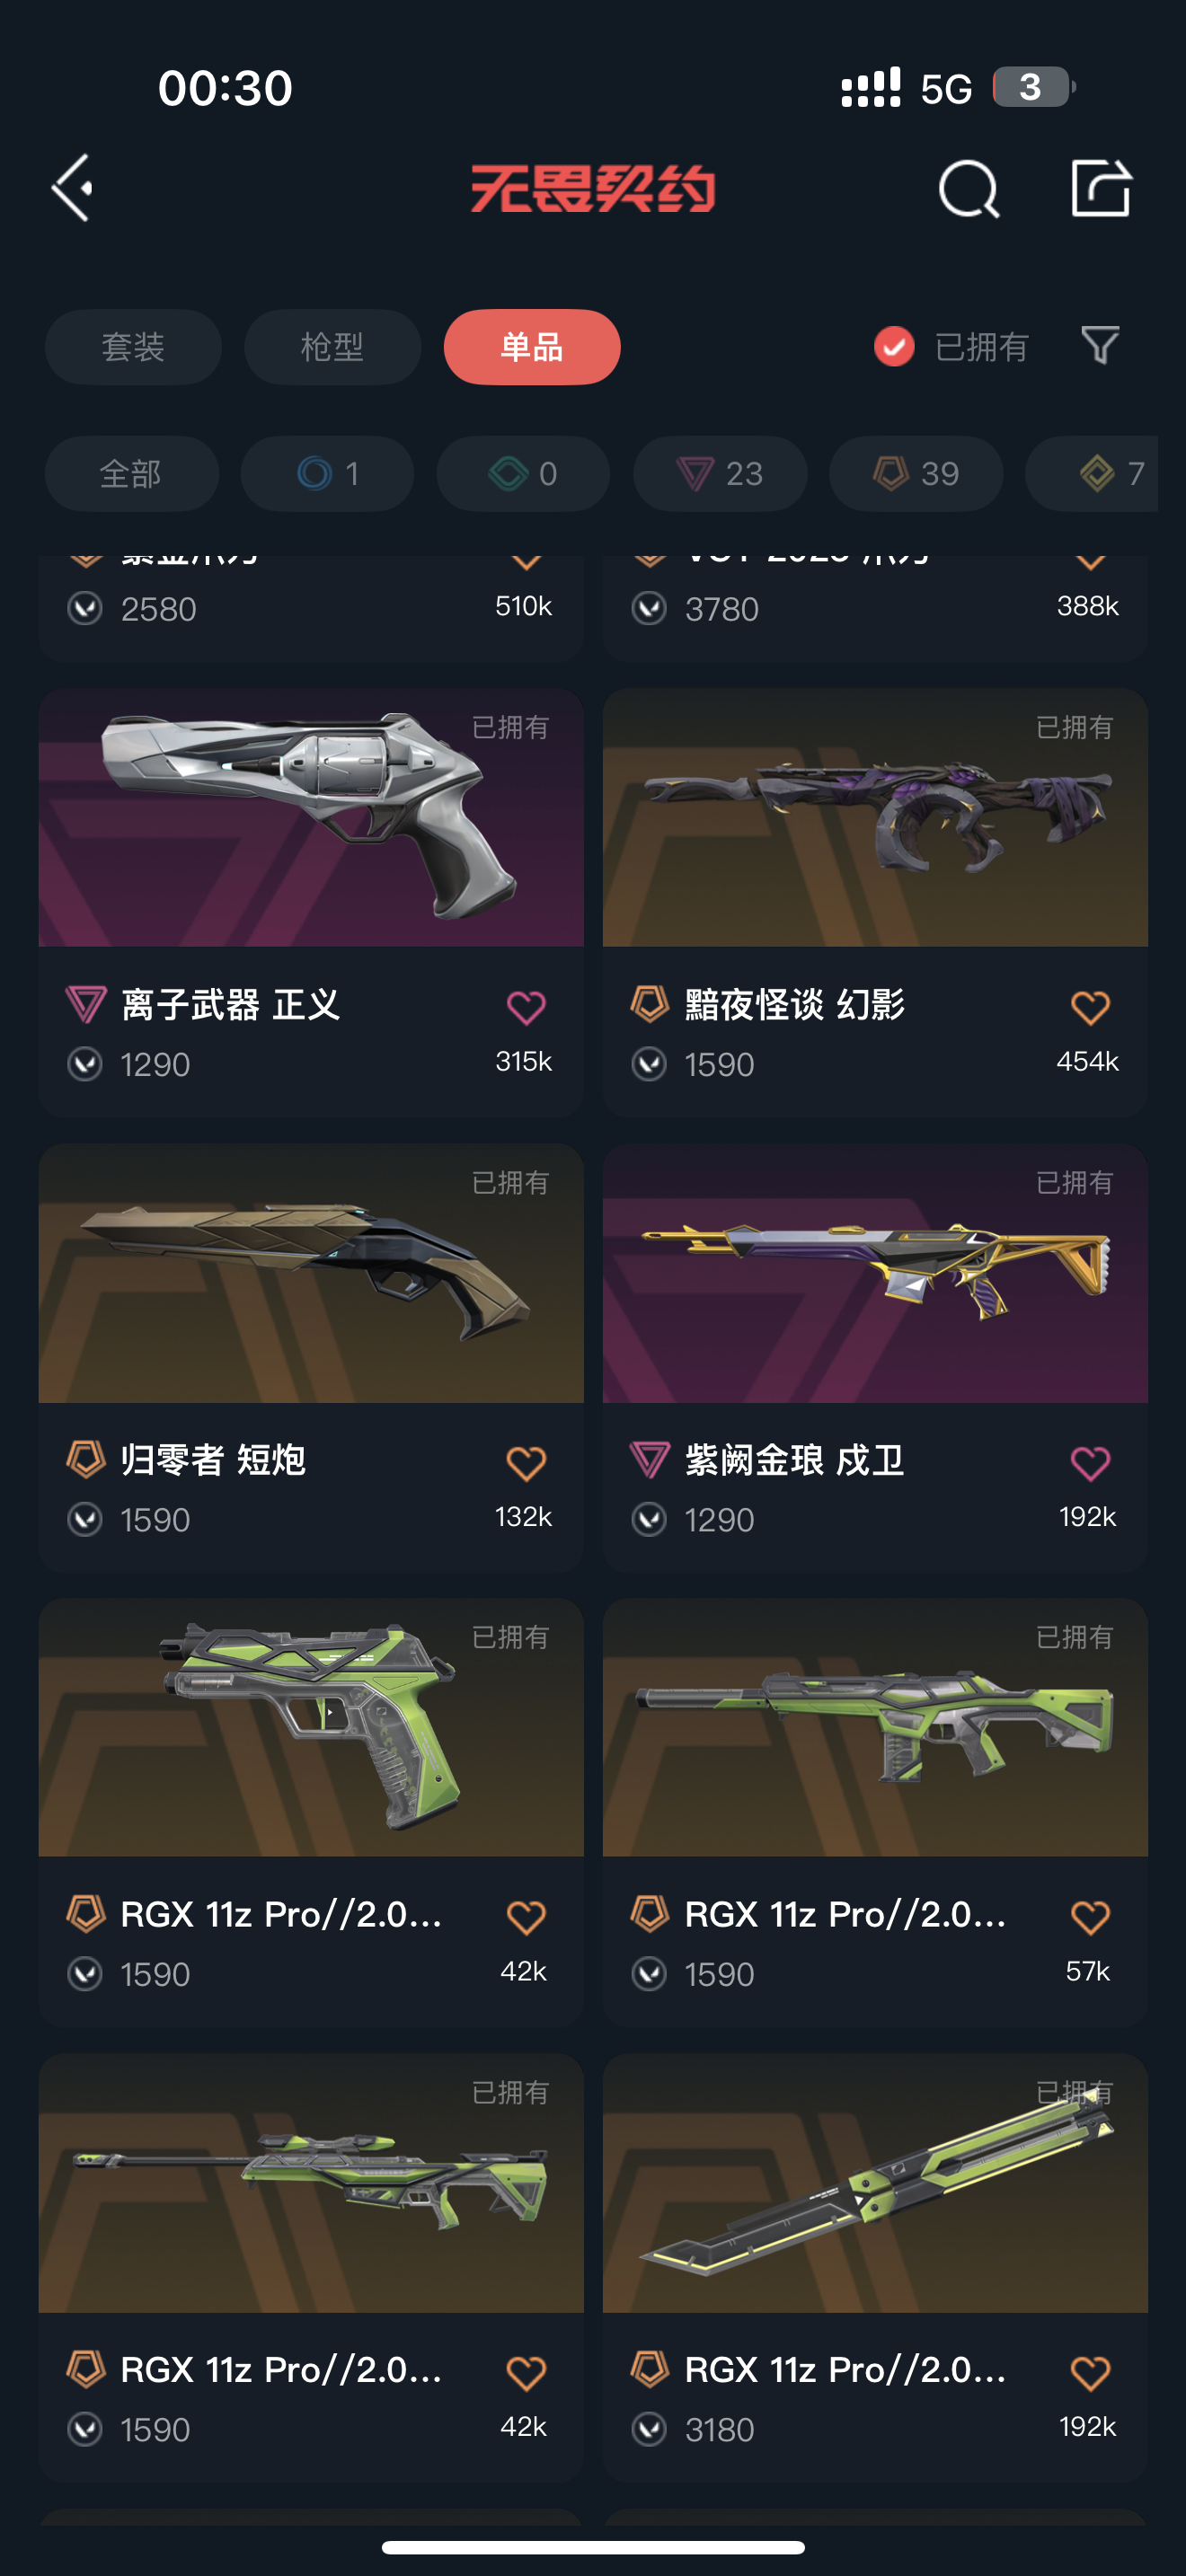
Task: Filter by green tier showing 0
Action: (x=523, y=473)
